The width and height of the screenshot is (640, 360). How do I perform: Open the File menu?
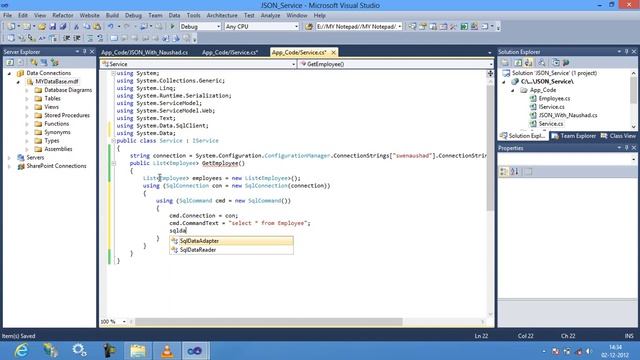7,15
